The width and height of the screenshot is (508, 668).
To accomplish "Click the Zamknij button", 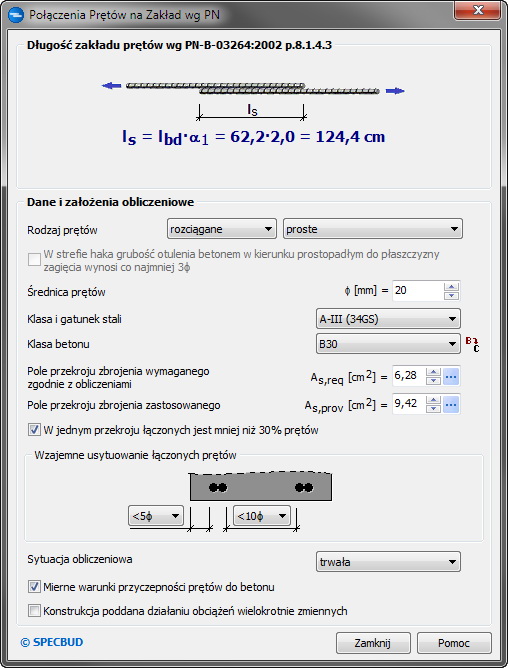I will (x=373, y=643).
